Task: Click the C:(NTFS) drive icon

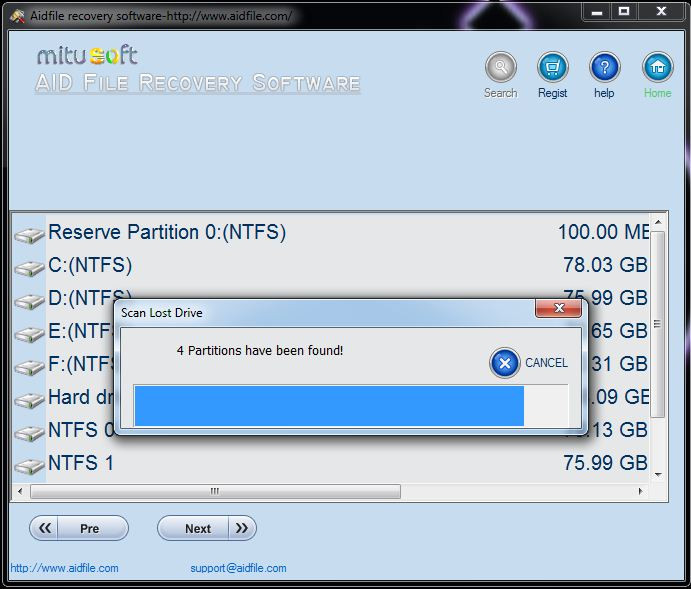Action: click(30, 268)
